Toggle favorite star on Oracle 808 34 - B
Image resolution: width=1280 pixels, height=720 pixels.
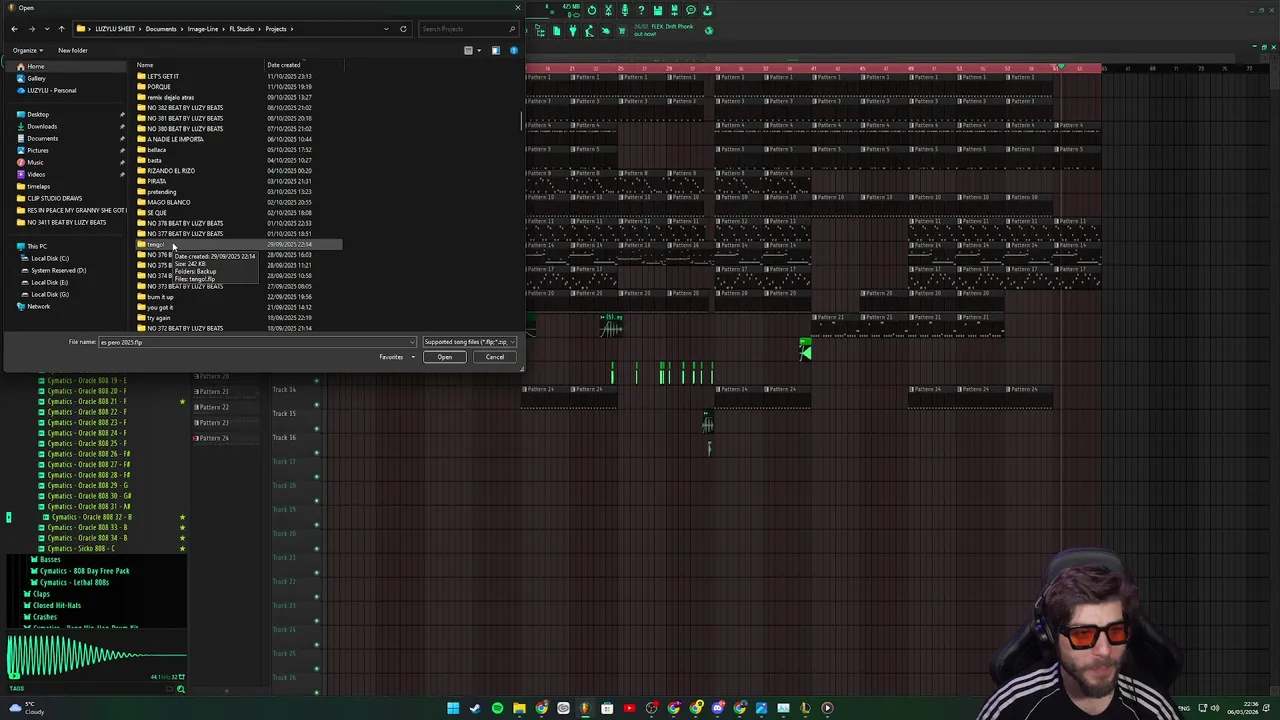182,538
